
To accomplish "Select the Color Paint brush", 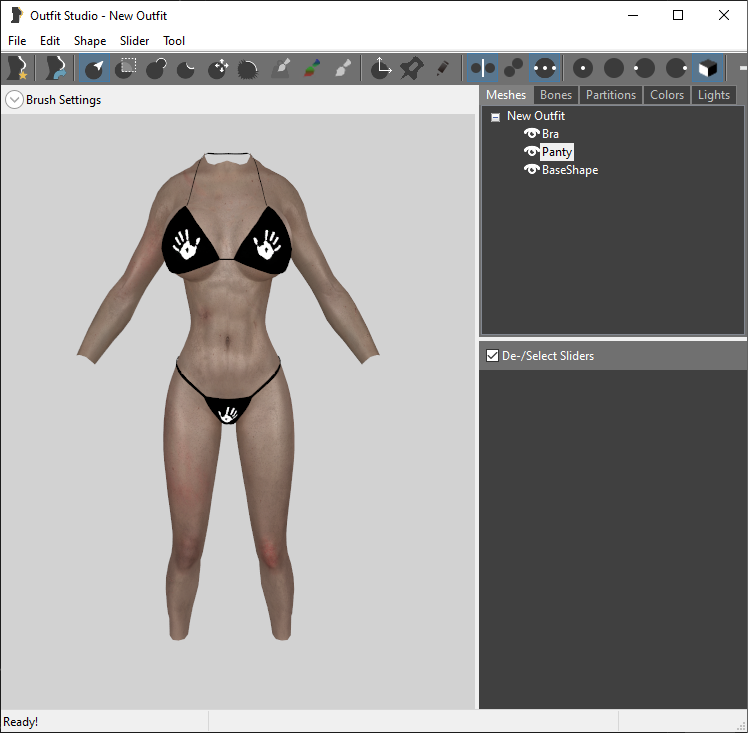I will [312, 68].
